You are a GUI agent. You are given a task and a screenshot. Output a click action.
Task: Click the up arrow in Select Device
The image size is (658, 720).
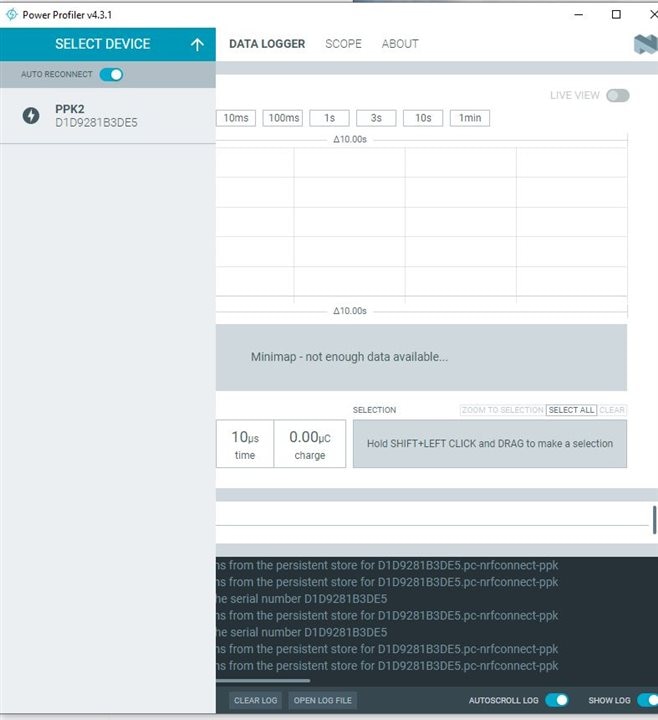(197, 45)
